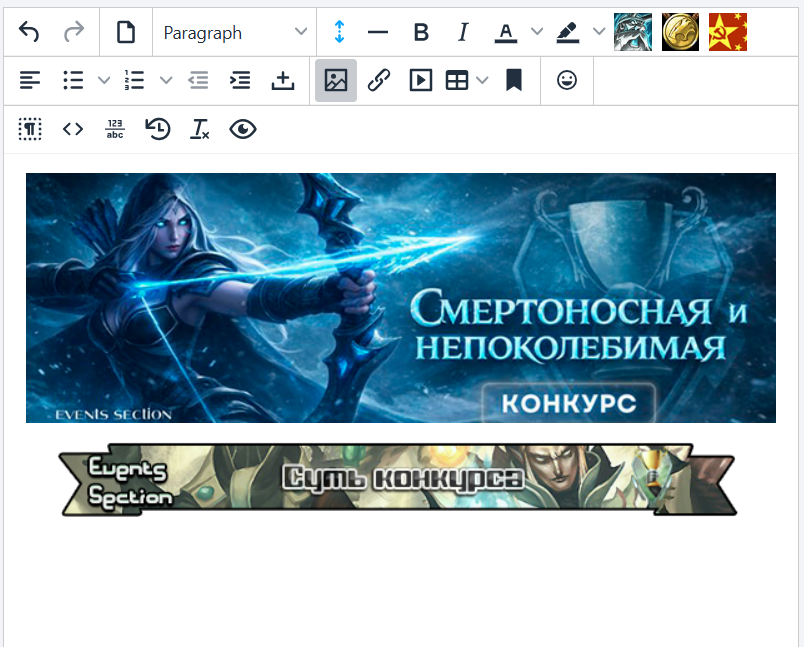Click the Undo arrow icon
The image size is (804, 647).
[29, 33]
